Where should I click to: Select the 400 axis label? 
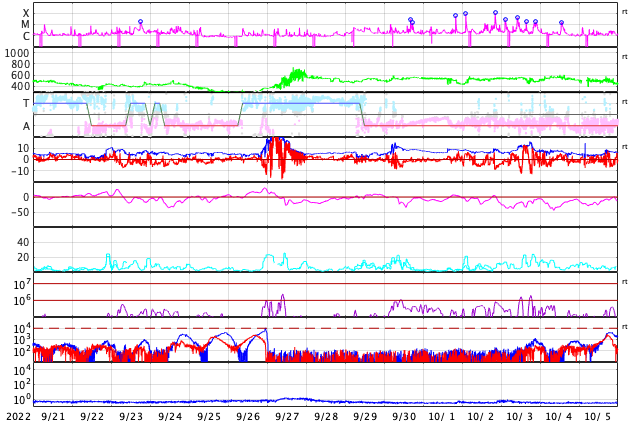click(x=21, y=86)
